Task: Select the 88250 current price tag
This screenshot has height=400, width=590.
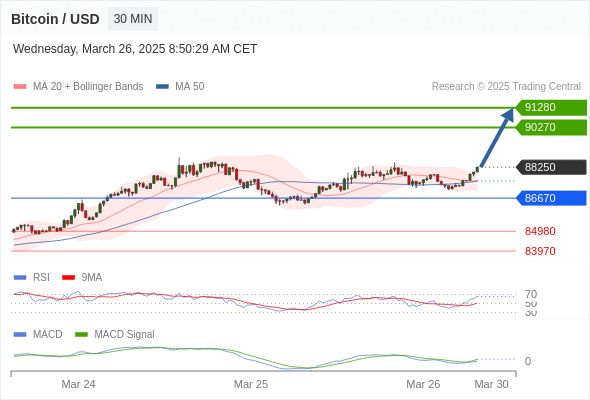Action: [x=551, y=167]
